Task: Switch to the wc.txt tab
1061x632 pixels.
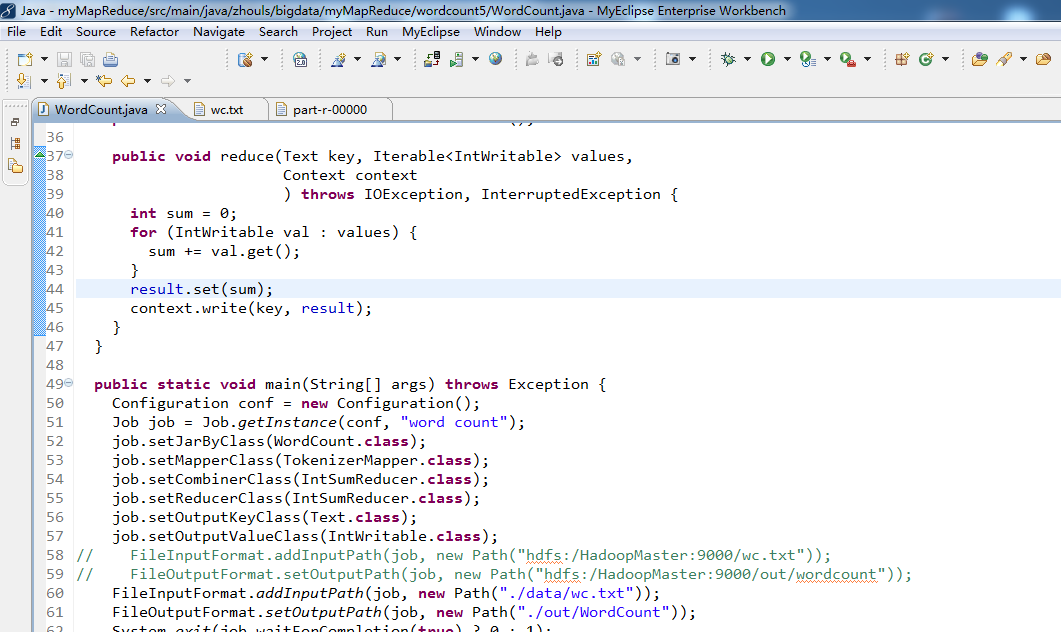Action: pyautogui.click(x=227, y=110)
